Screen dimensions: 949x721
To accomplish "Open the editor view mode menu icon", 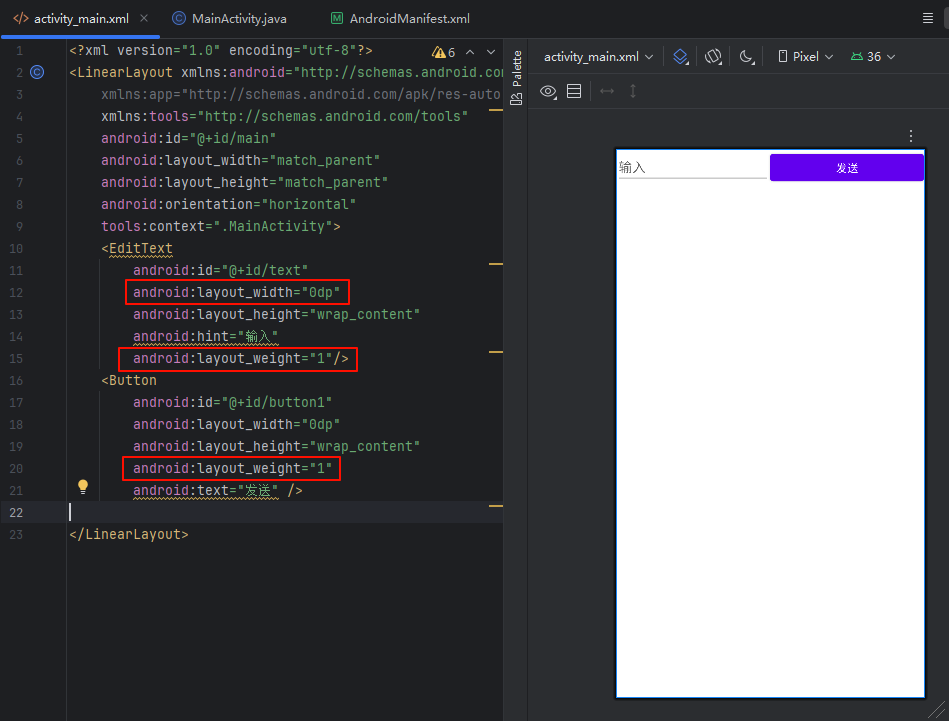I will (927, 18).
